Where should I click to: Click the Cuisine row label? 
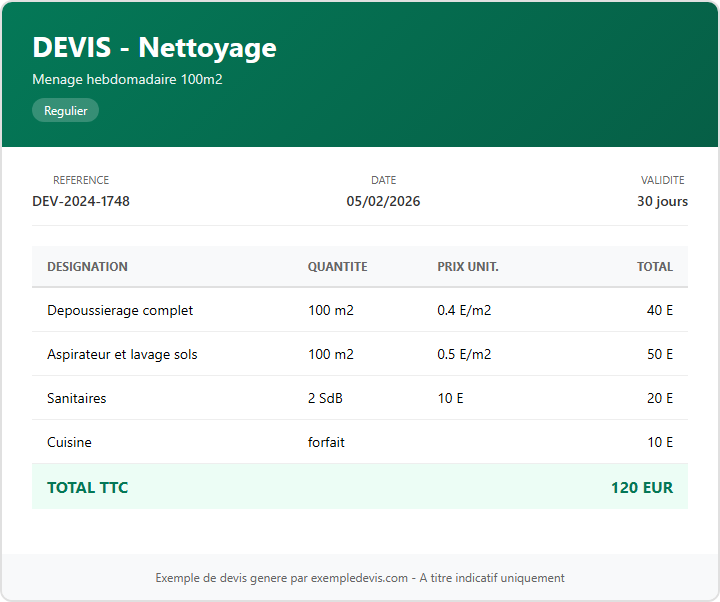pos(69,442)
